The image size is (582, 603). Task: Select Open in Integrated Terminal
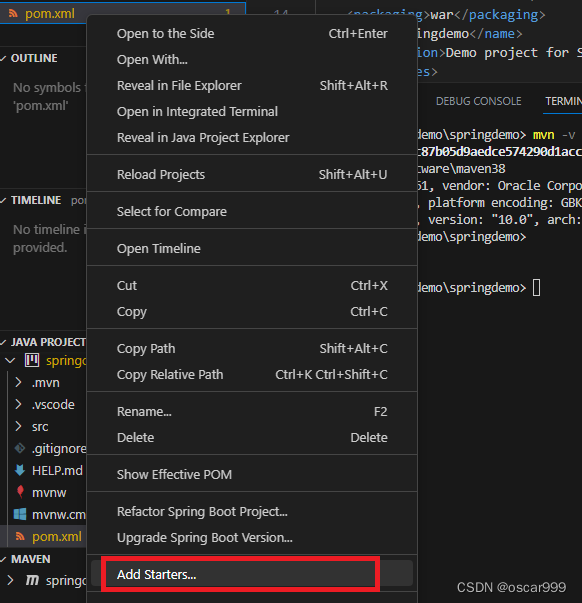(x=252, y=112)
